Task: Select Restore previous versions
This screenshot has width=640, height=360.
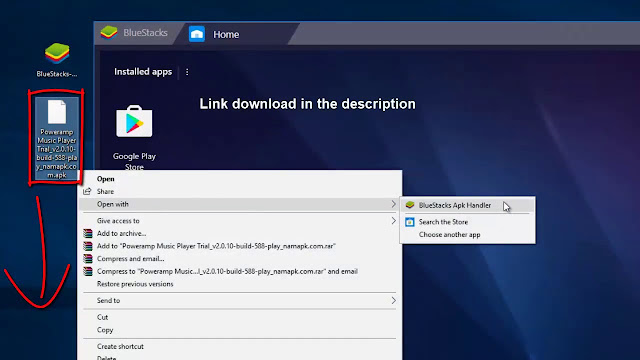Action: tap(135, 284)
